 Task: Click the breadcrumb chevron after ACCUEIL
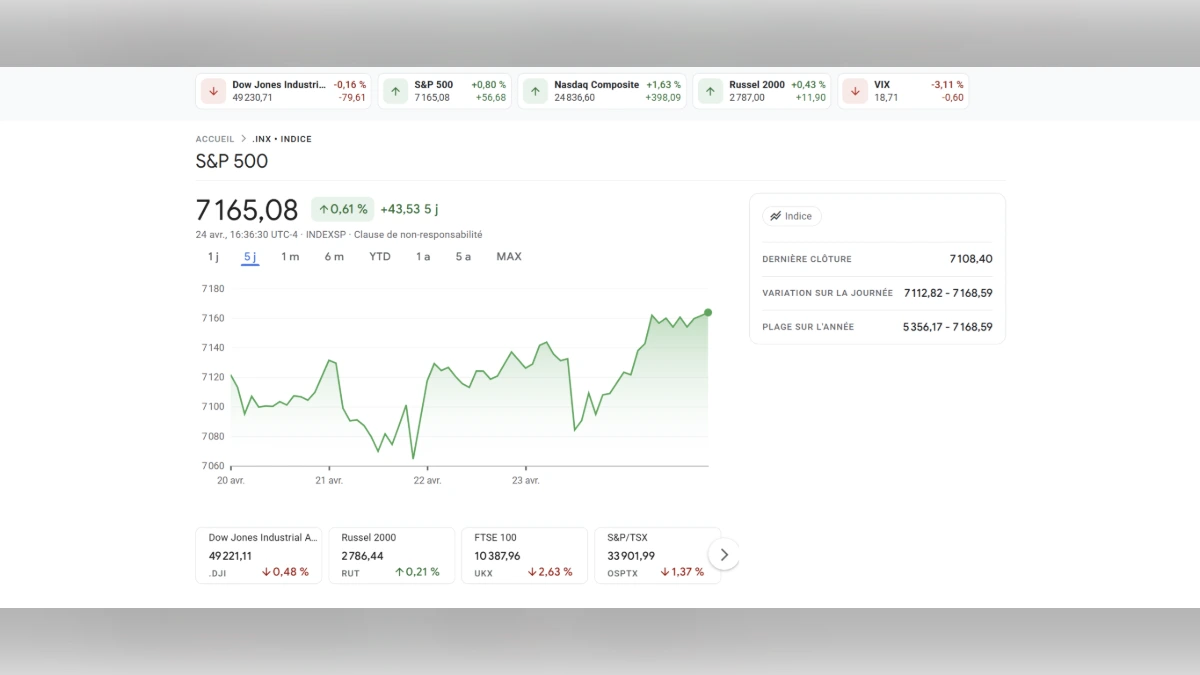245,139
